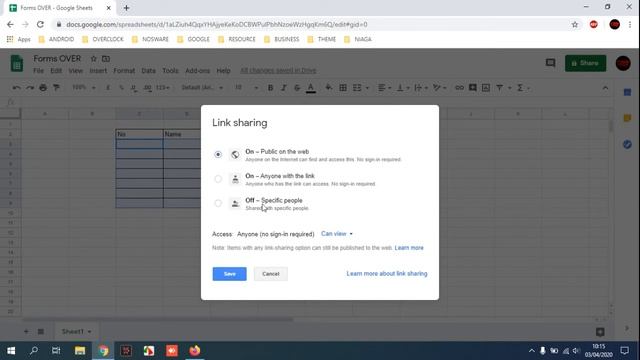Click the Borders toolbar icon

point(343,88)
